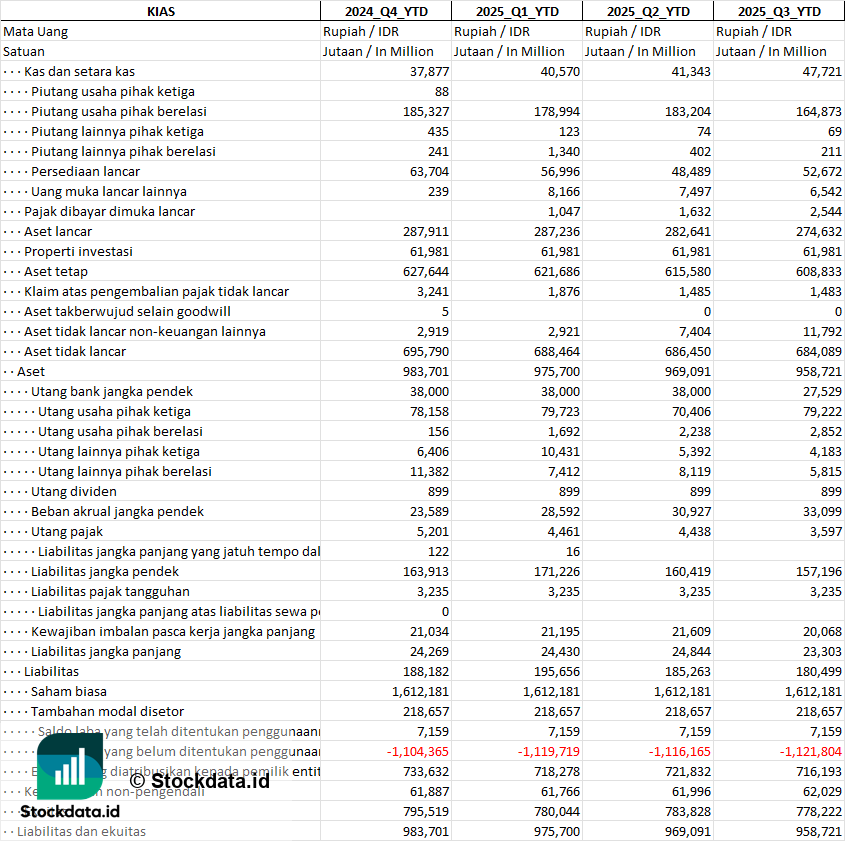The image size is (845, 841).
Task: Select Uang muka lancar lainnya label
Action: coord(109,191)
